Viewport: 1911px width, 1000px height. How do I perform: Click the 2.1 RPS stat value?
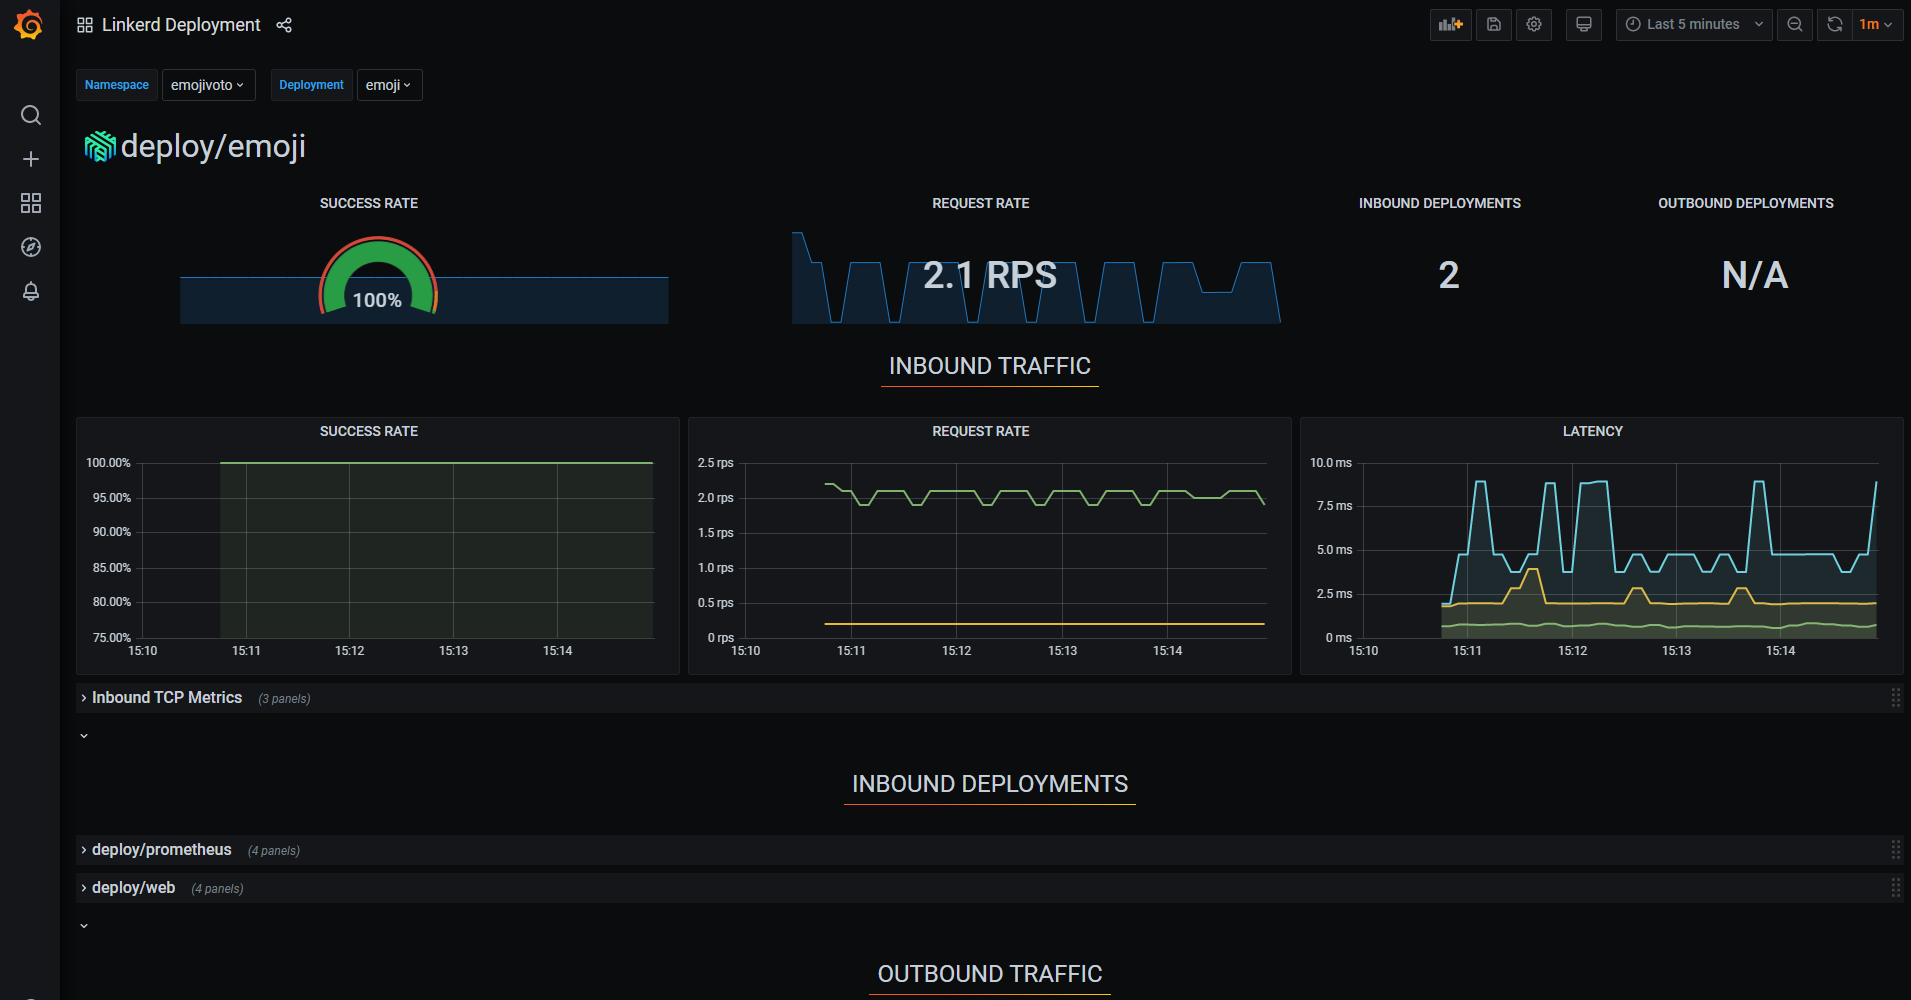tap(990, 275)
